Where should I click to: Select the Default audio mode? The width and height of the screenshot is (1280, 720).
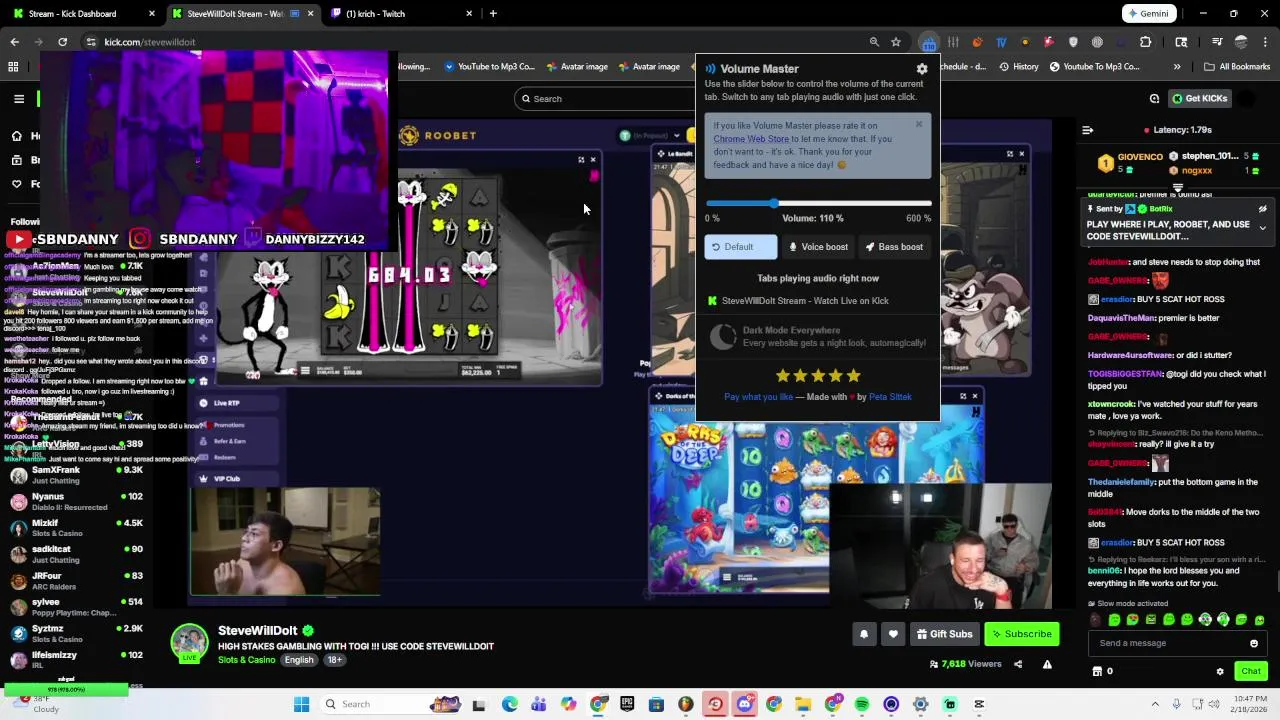click(740, 247)
